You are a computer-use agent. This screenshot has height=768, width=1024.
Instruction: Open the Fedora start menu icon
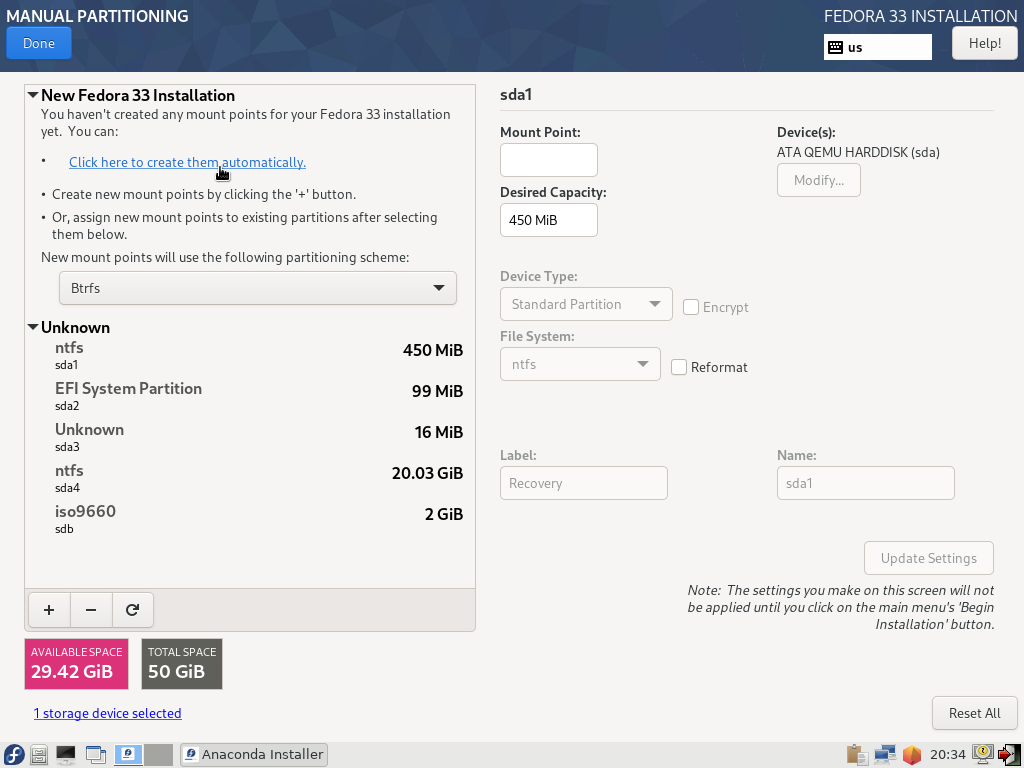click(x=14, y=755)
